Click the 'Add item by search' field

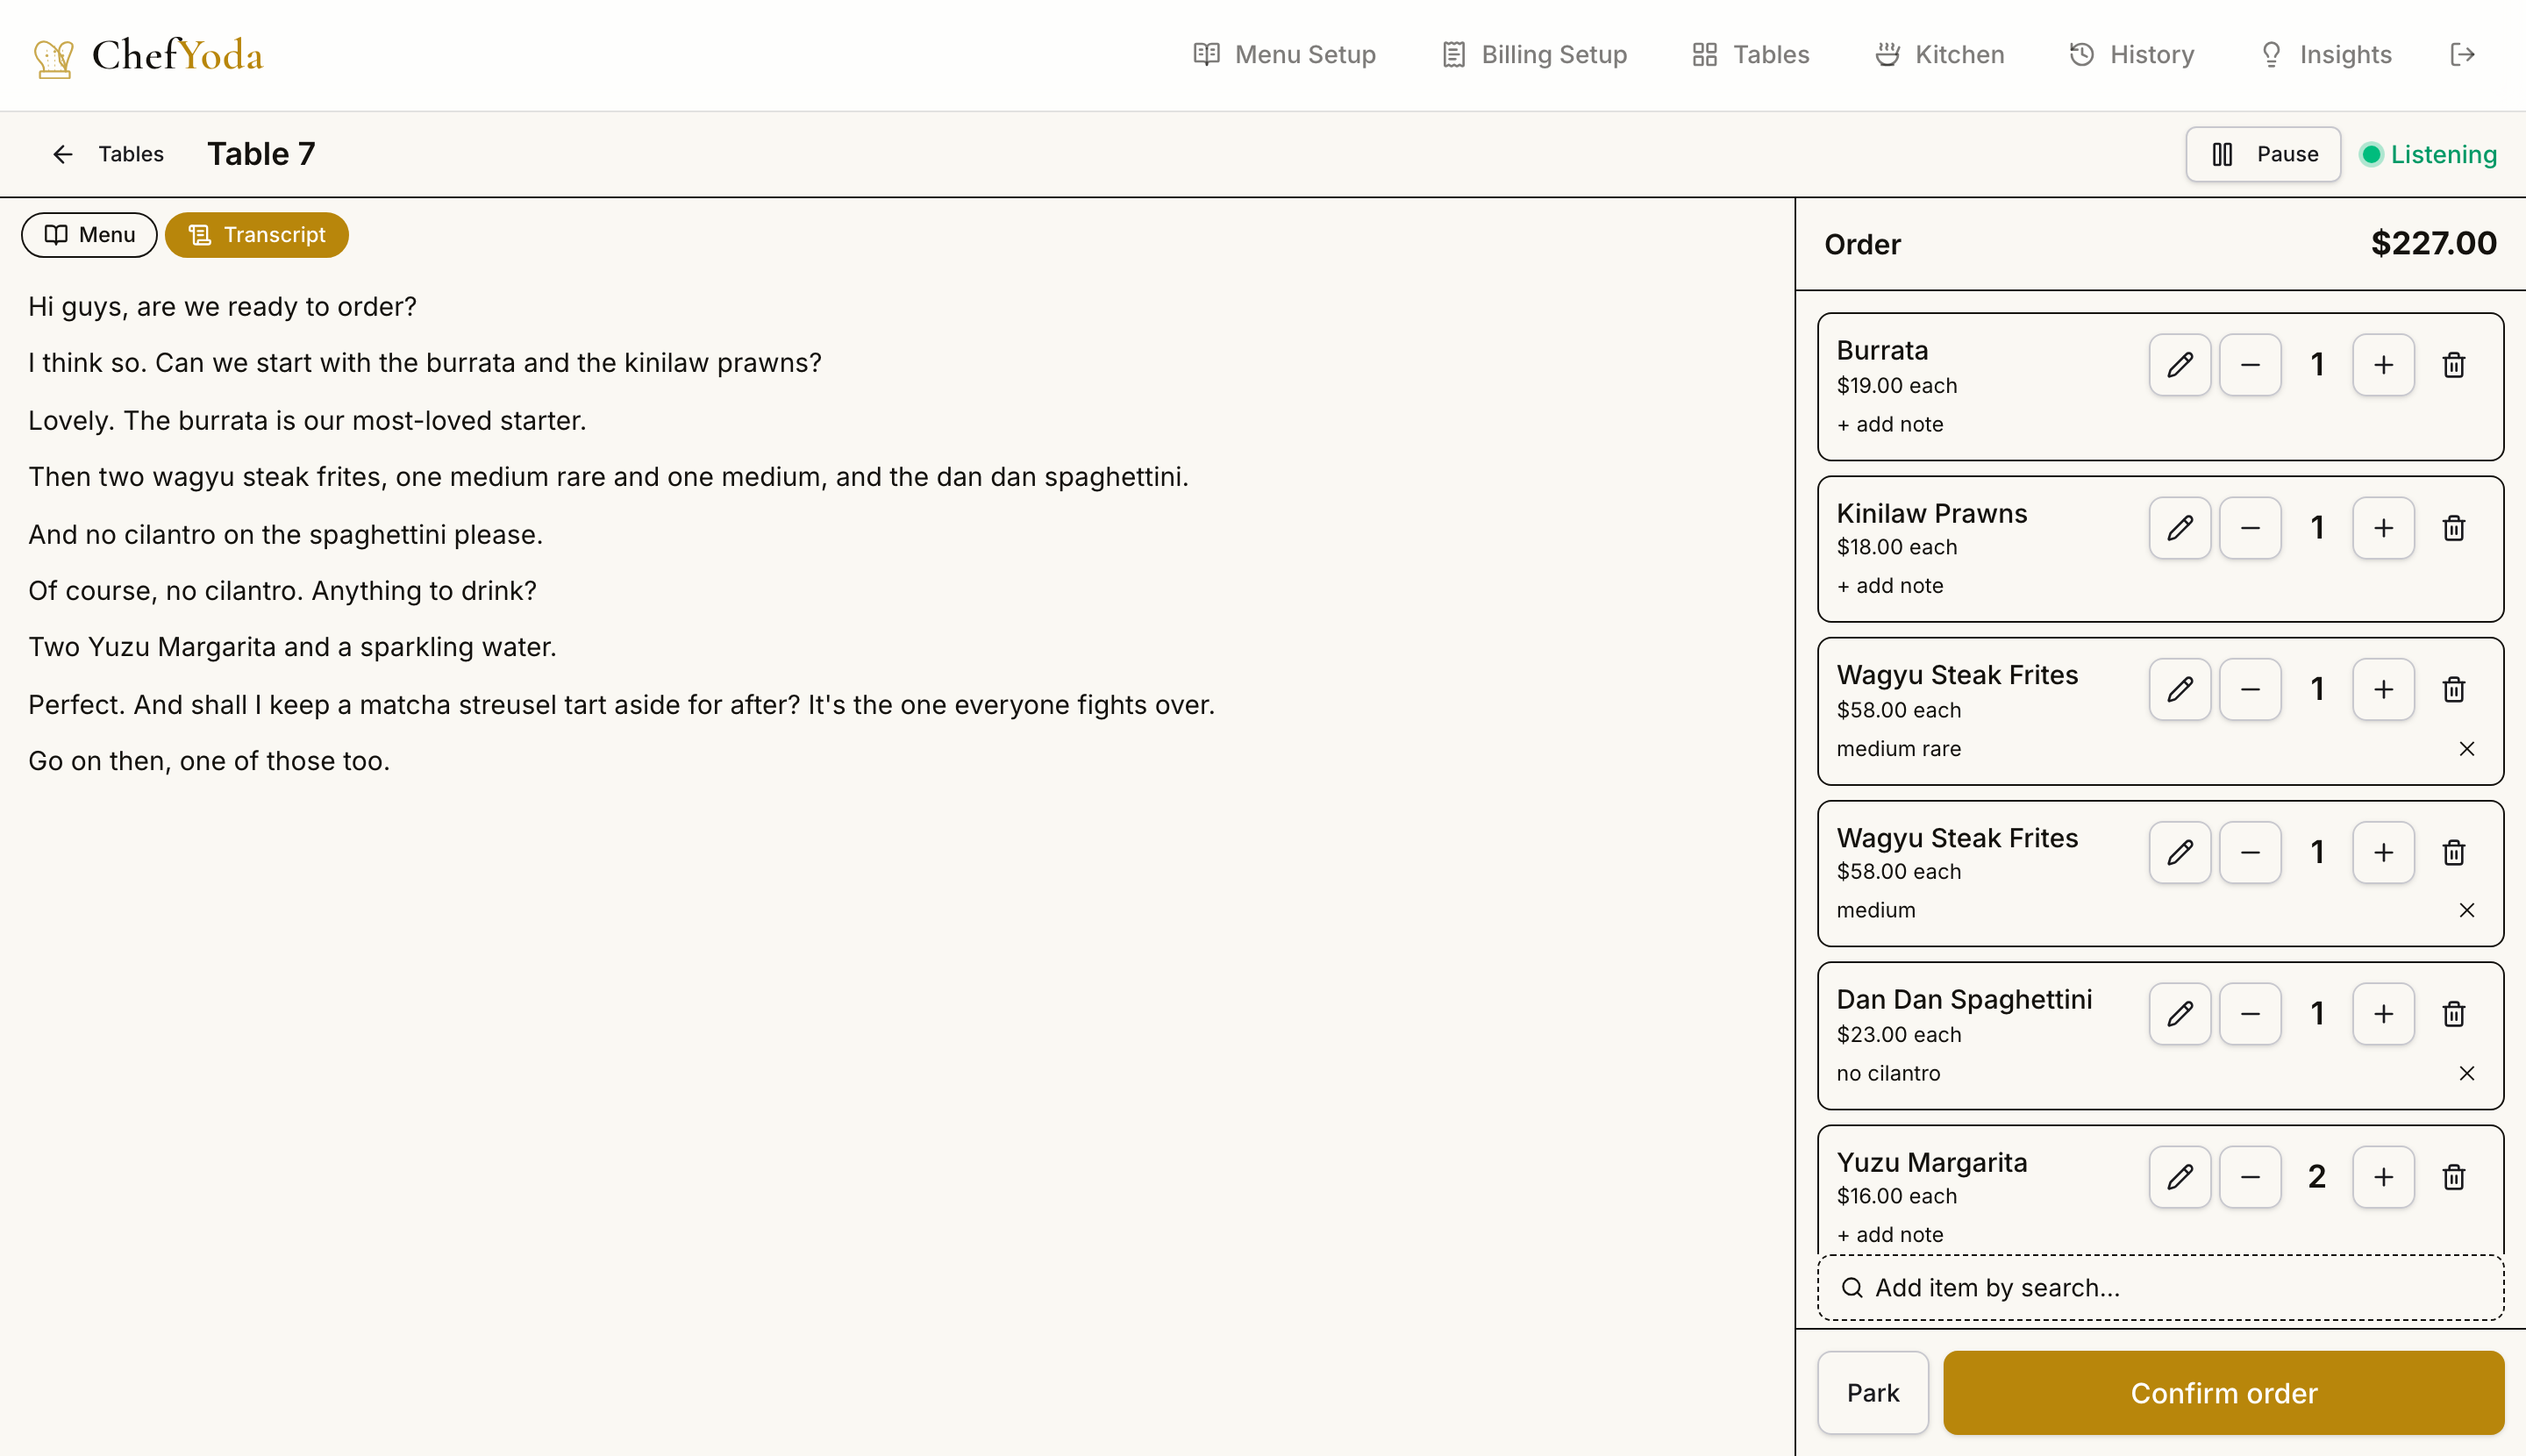click(x=2160, y=1288)
